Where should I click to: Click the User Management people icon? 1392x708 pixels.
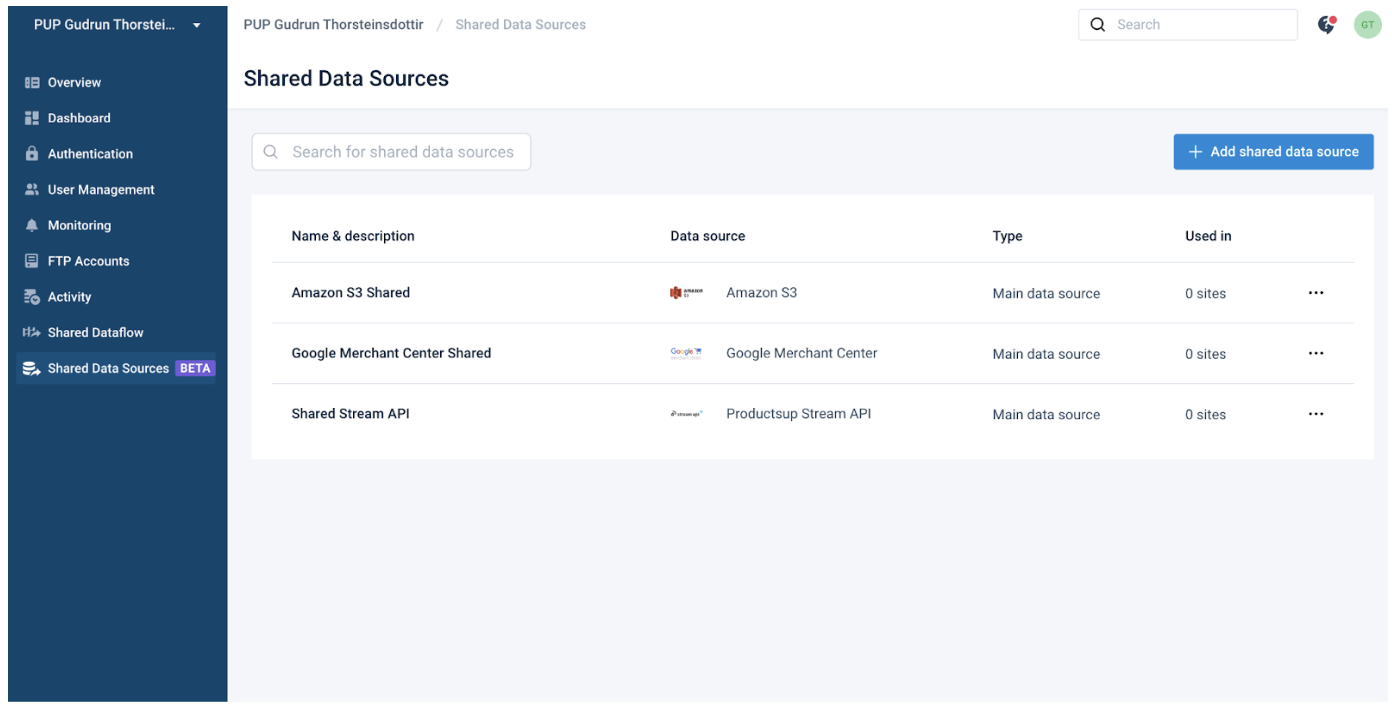(29, 189)
